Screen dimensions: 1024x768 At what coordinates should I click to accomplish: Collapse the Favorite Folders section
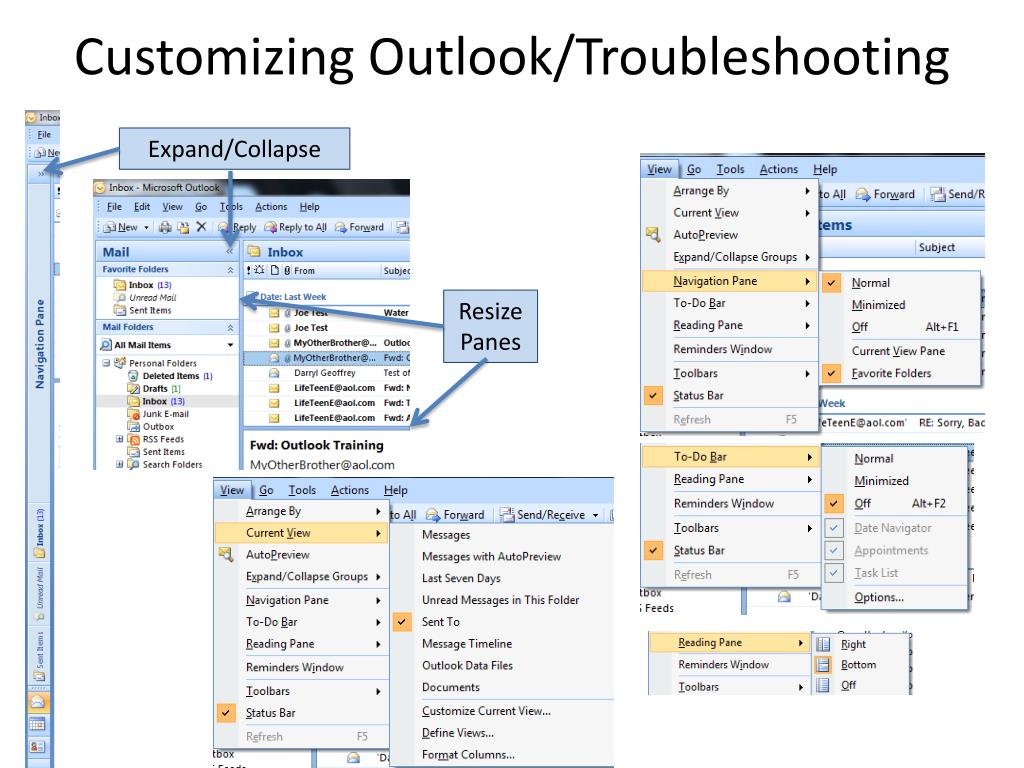point(231,270)
